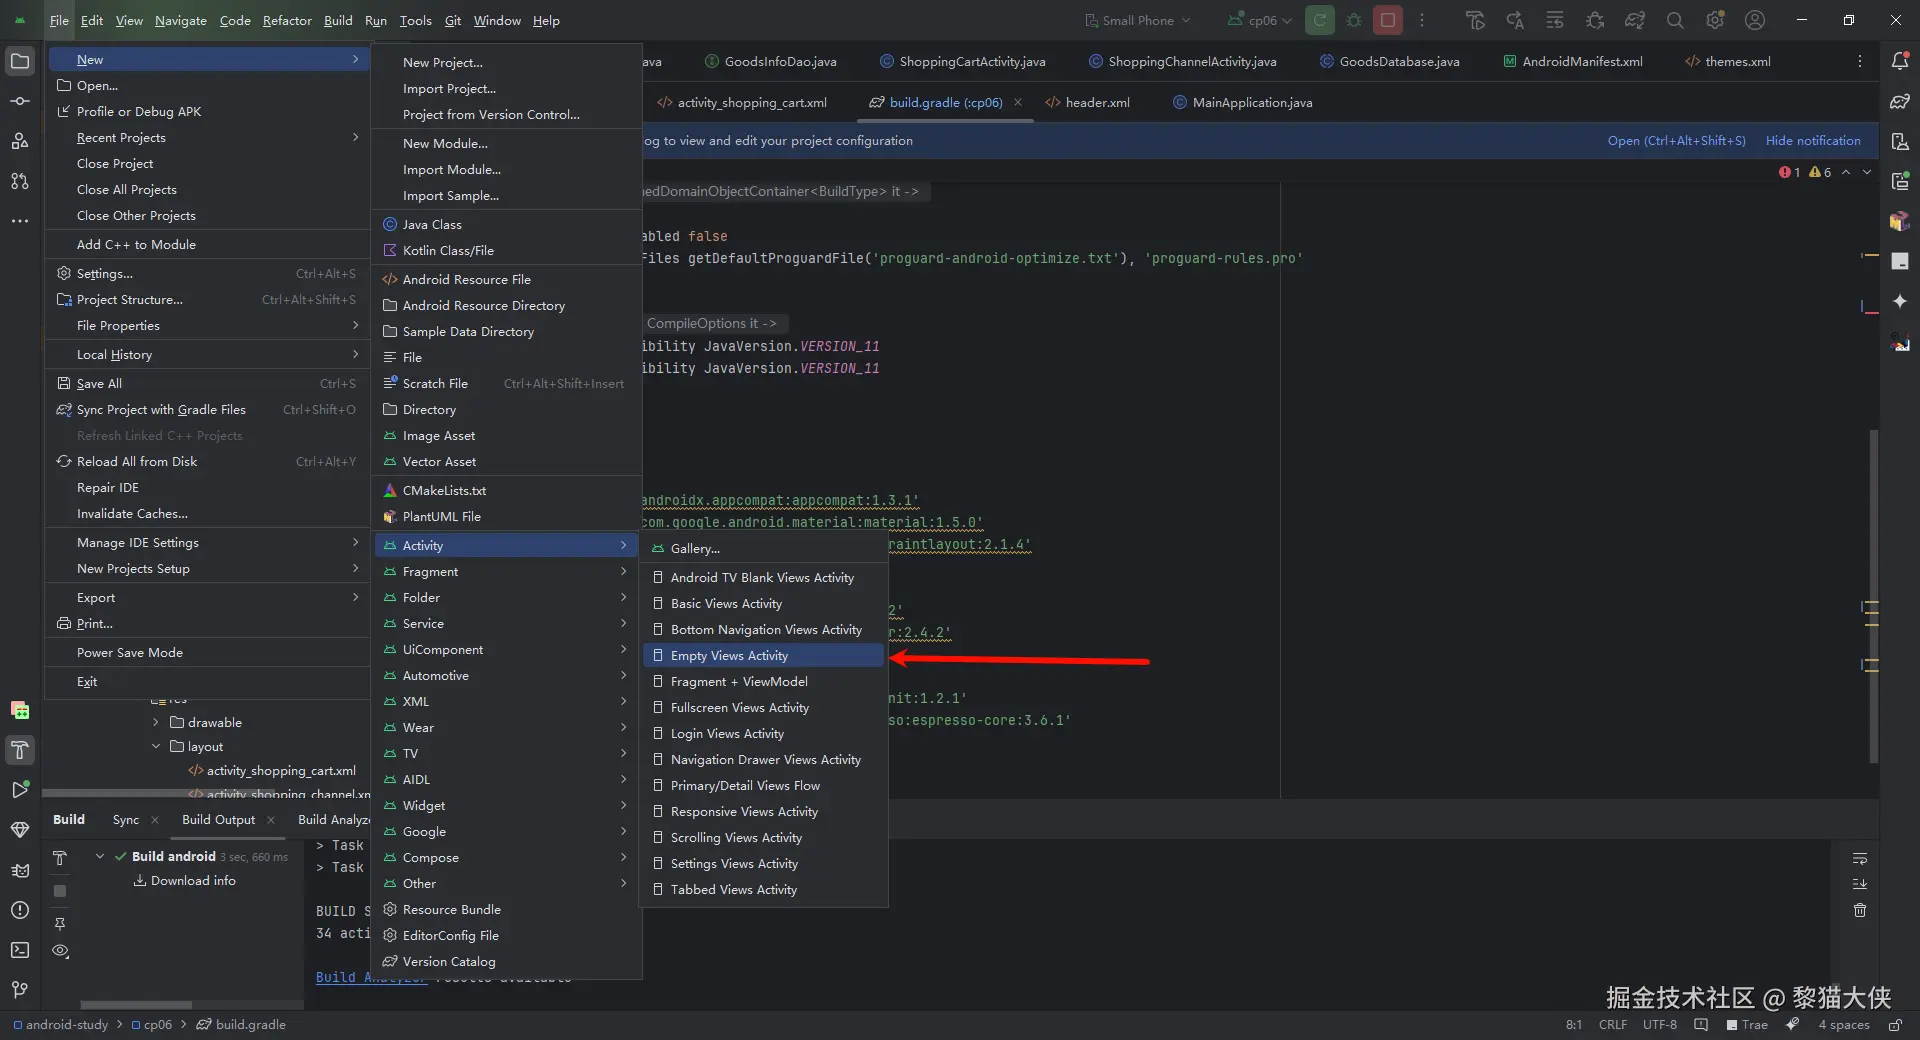Open the Device Manager in right sidebar
This screenshot has width=1920, height=1040.
pos(1901,141)
